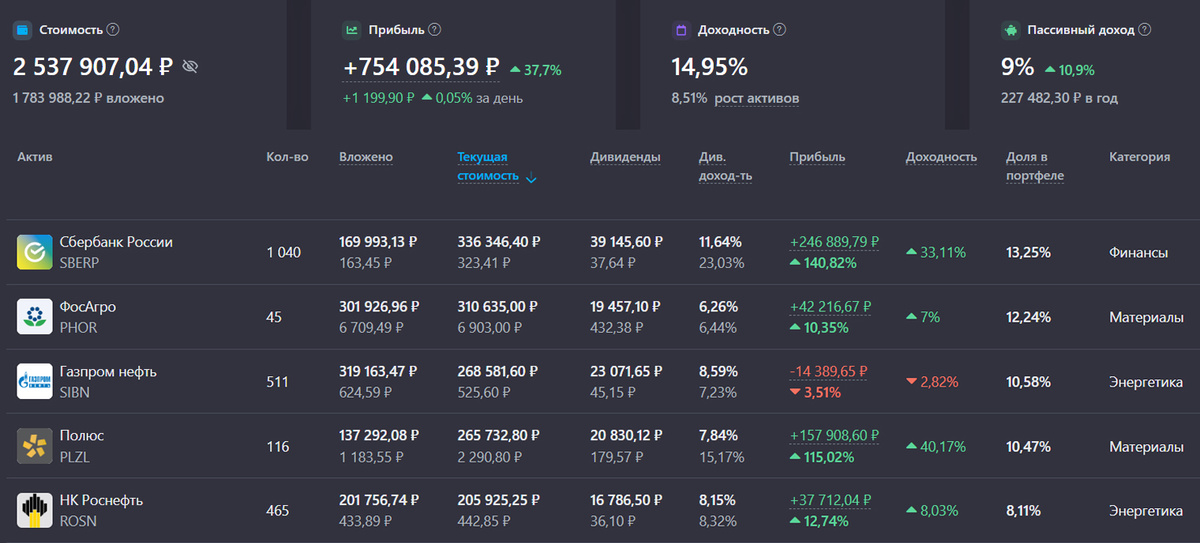
Task: Click the Кол-во column header
Action: (x=287, y=157)
